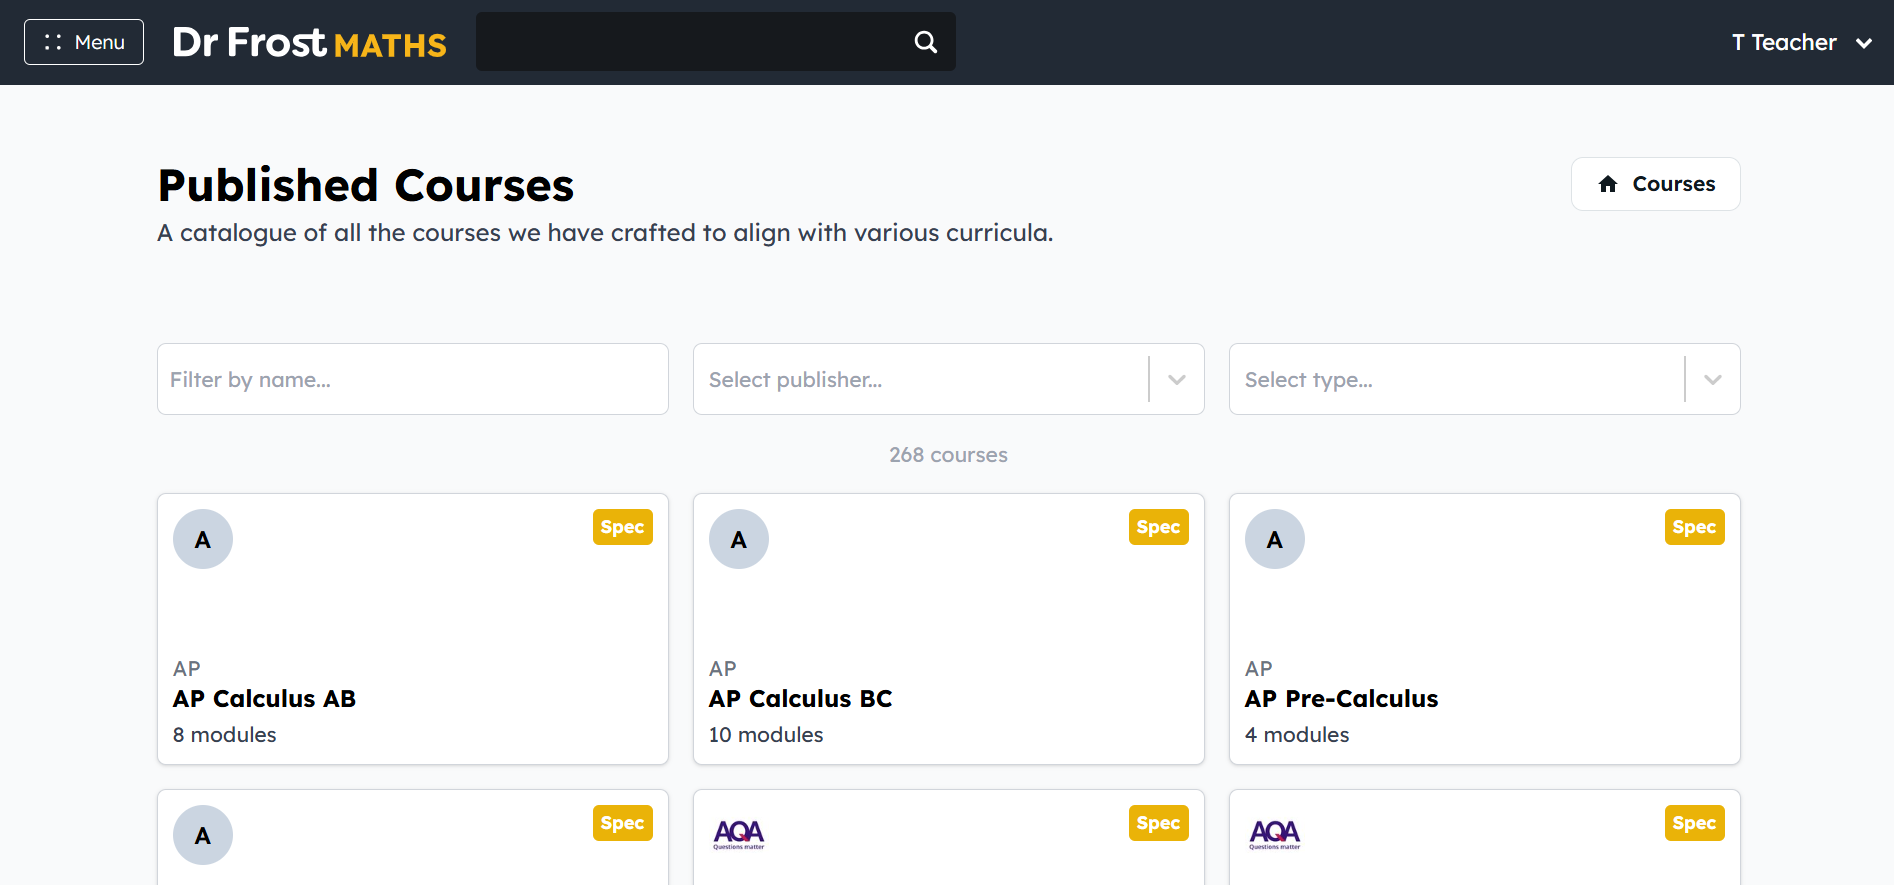Click Spec badge on AP Calculus BC
The width and height of the screenshot is (1894, 885).
(1158, 527)
